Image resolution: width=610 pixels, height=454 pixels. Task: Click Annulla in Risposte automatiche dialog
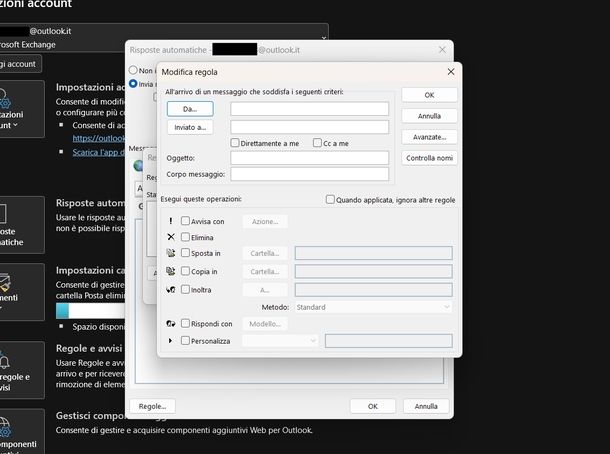[426, 406]
